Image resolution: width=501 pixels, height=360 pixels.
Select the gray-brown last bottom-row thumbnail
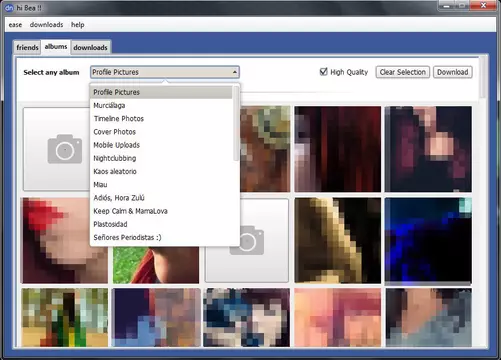click(x=428, y=318)
